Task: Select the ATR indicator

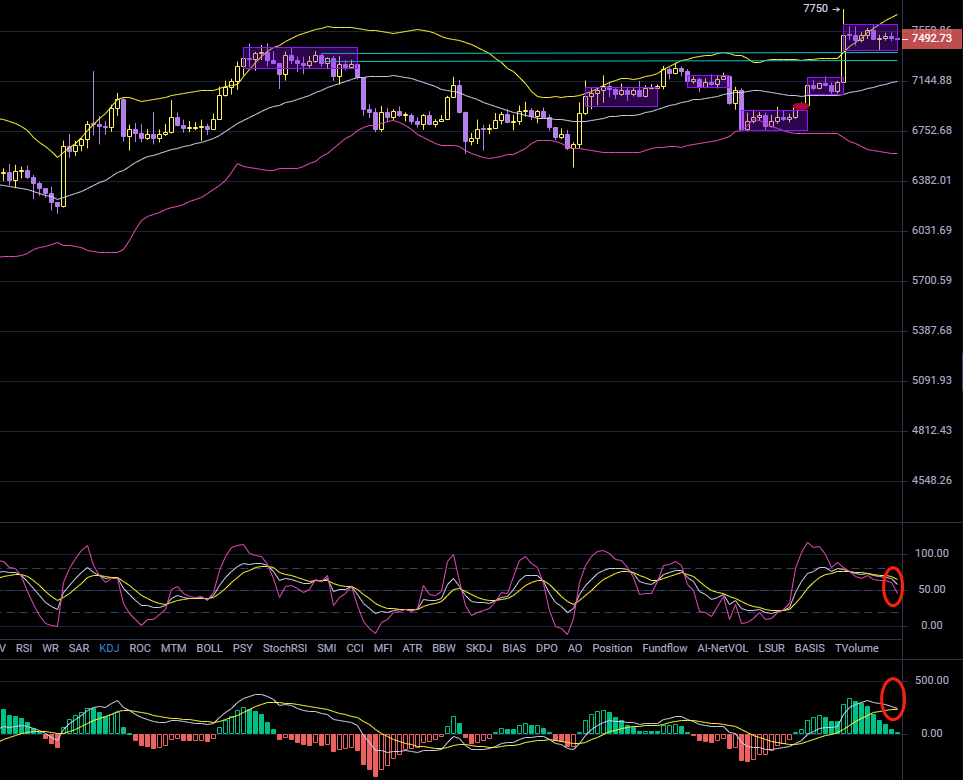Action: click(x=412, y=648)
